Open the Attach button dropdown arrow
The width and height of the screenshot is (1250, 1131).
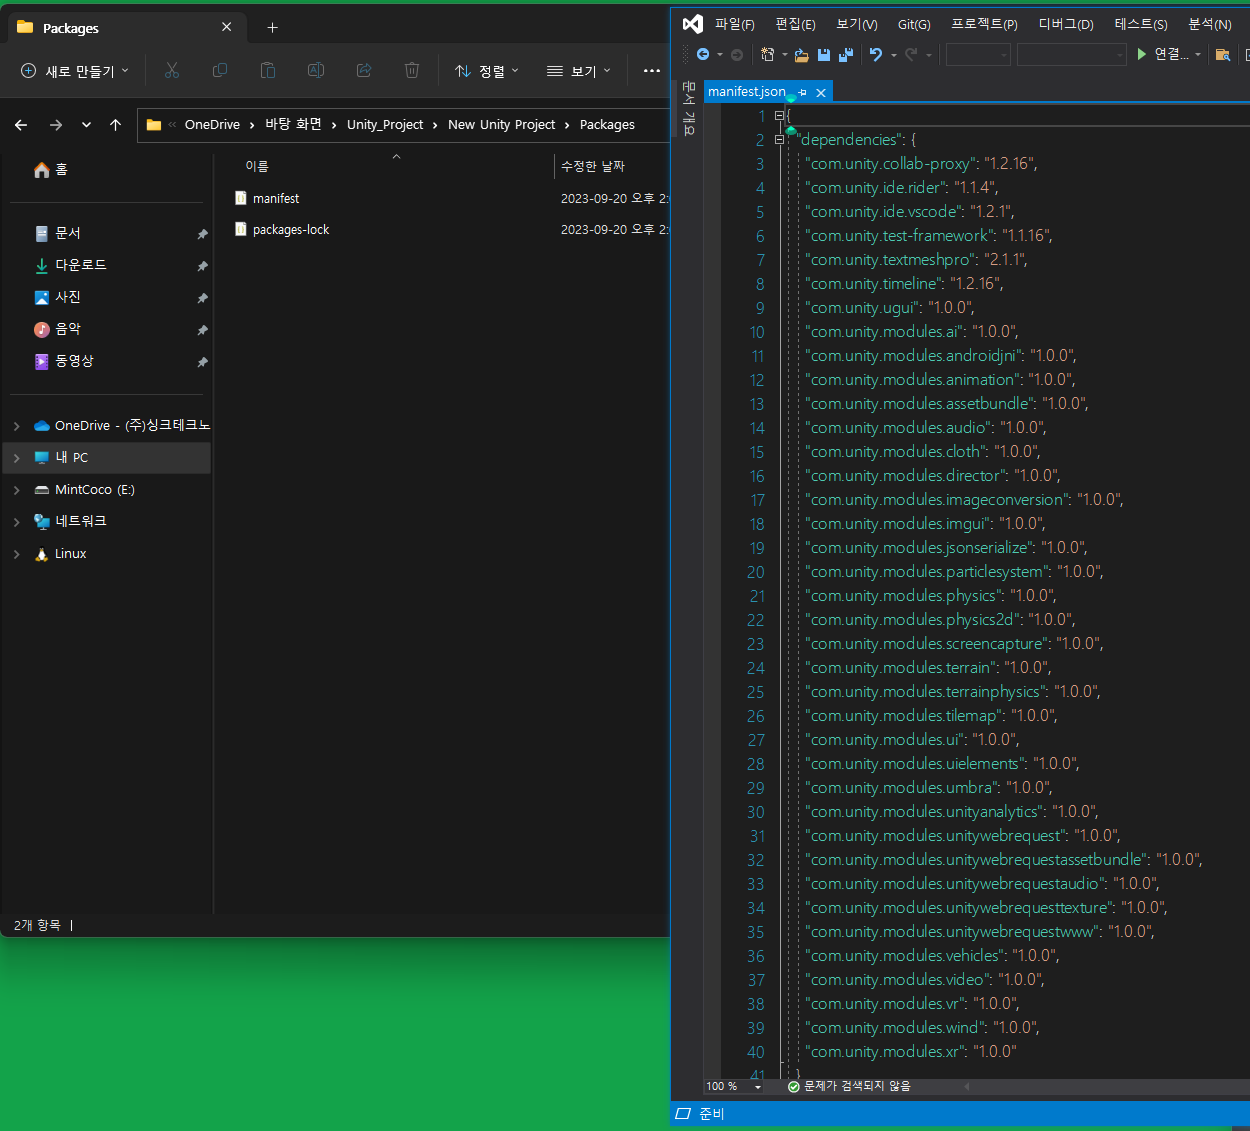(1197, 55)
